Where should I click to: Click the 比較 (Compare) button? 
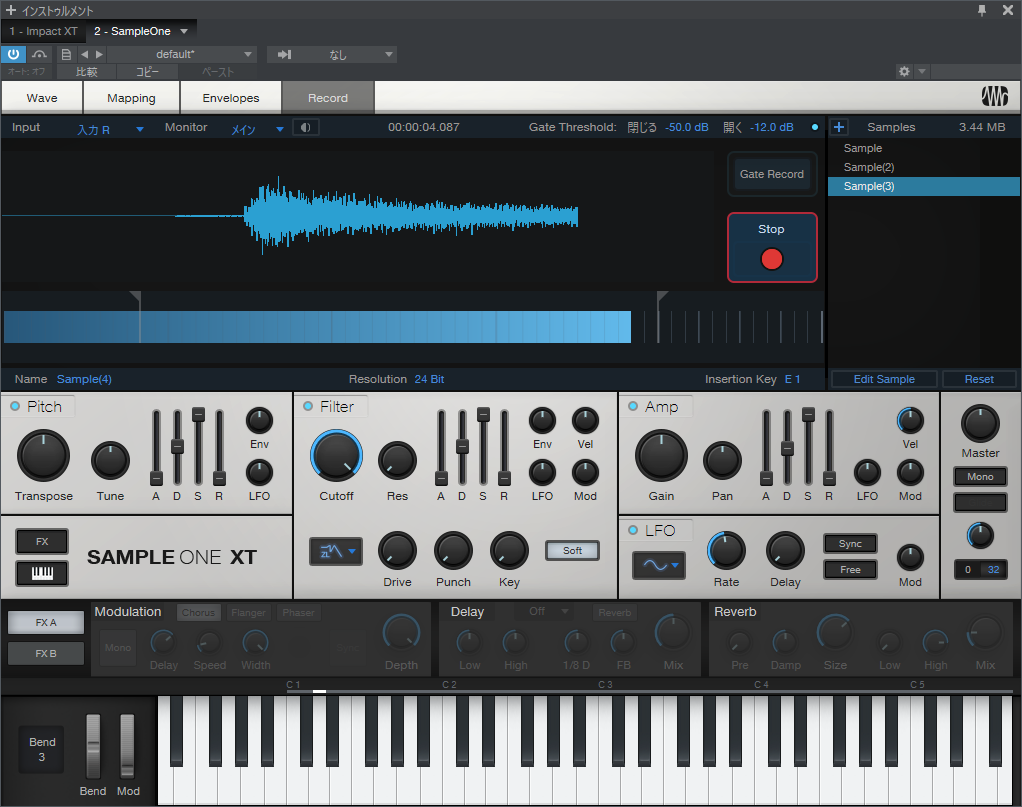click(x=87, y=72)
